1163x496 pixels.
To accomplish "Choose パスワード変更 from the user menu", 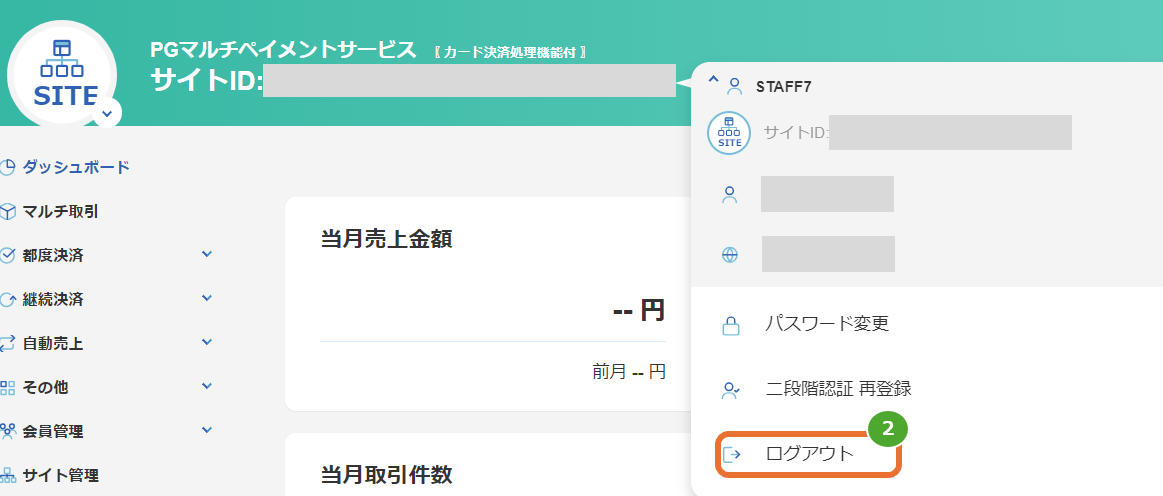I will [x=827, y=324].
